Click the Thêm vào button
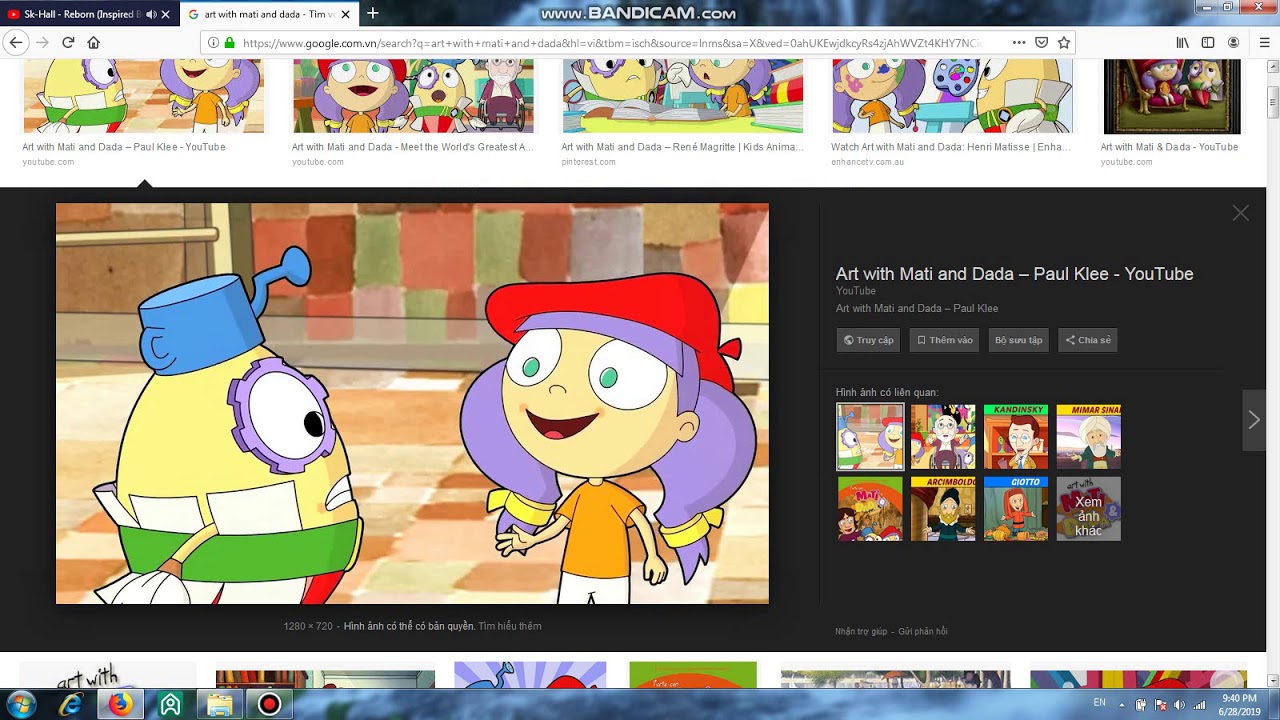Screen dimensions: 1280x720 point(944,340)
